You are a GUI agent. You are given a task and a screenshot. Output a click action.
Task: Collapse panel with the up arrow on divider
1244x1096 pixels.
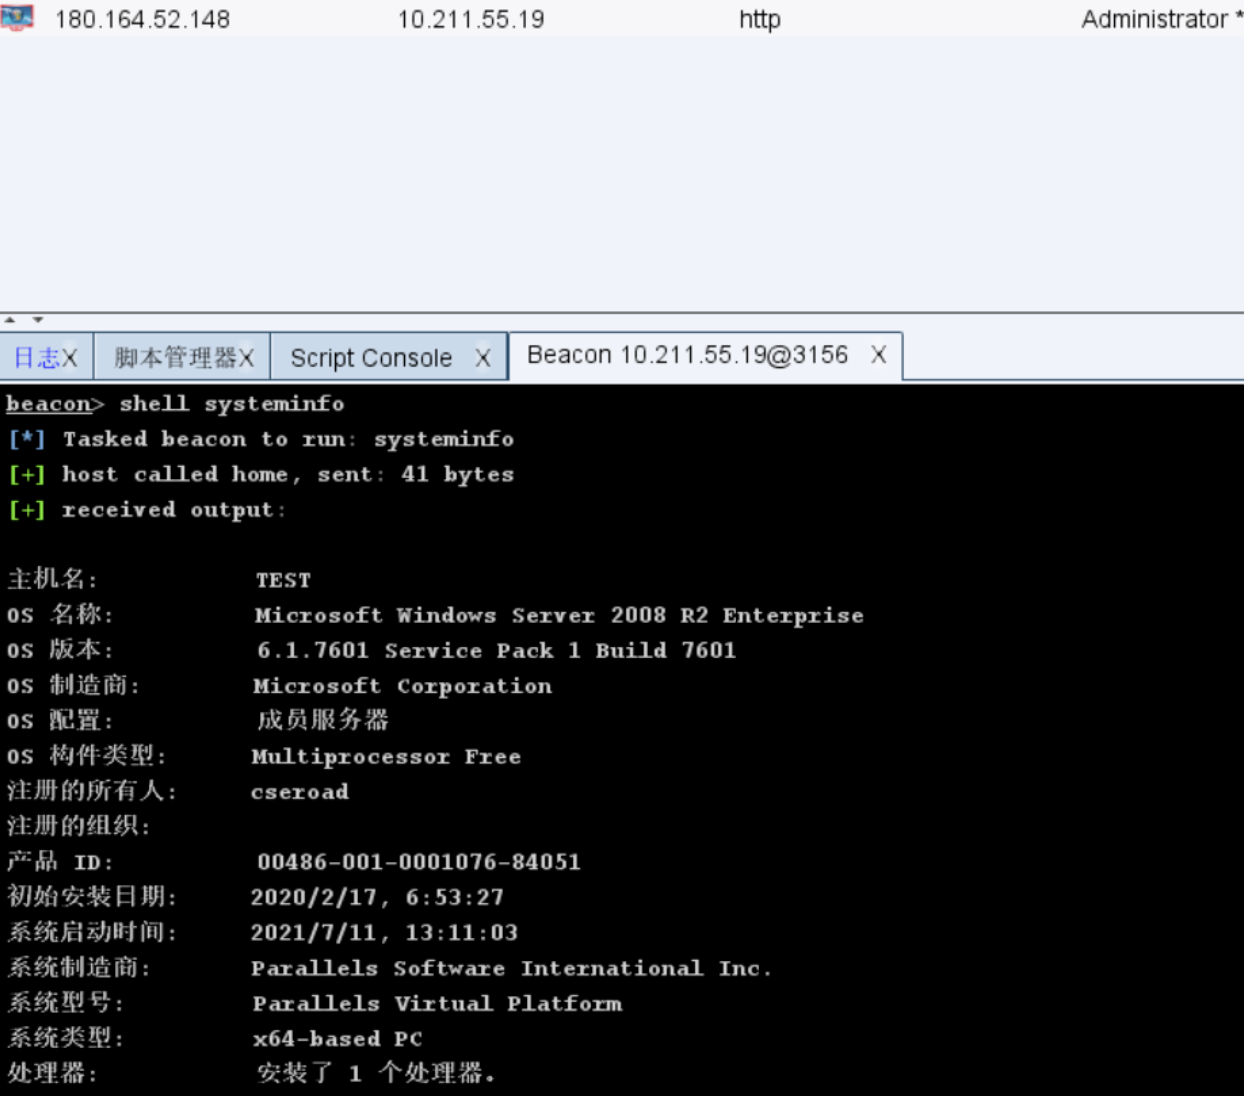(10, 320)
